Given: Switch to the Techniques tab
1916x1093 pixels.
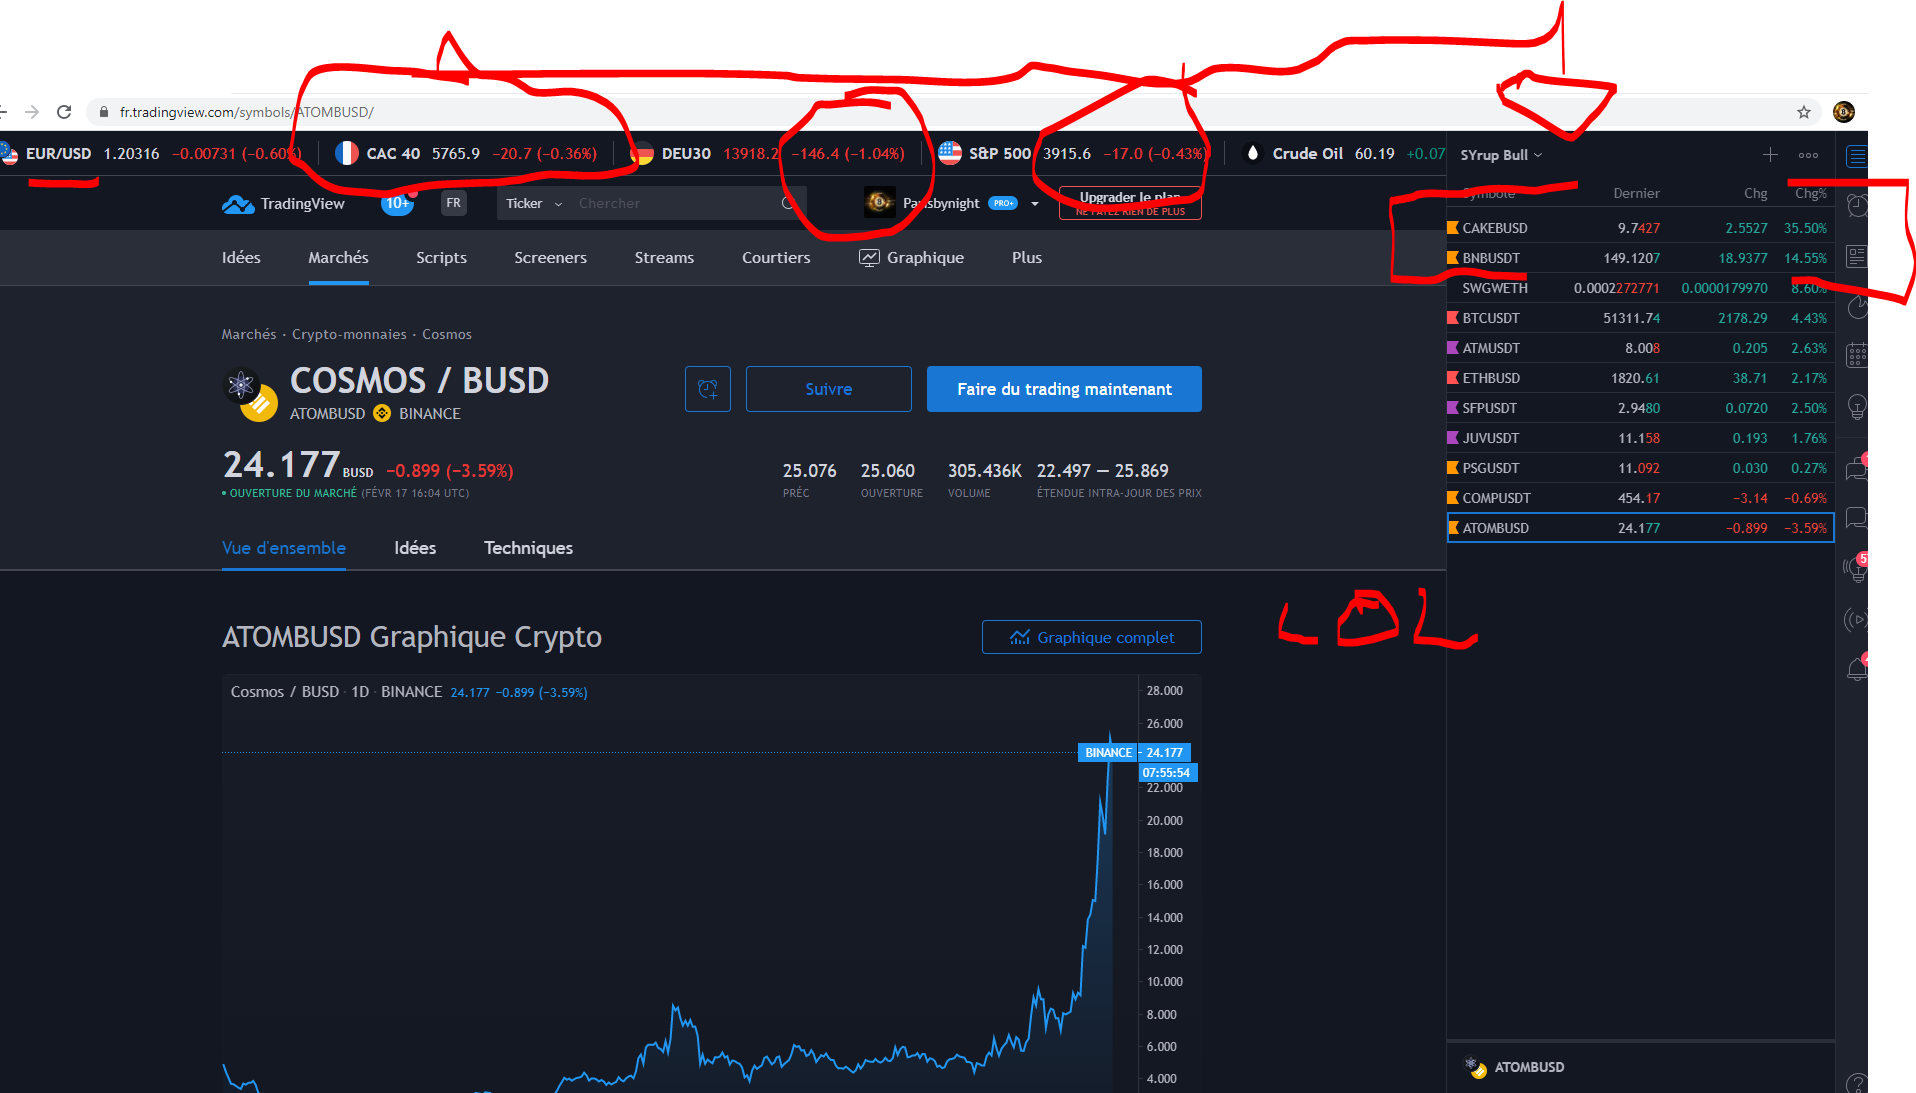Looking at the screenshot, I should coord(528,548).
